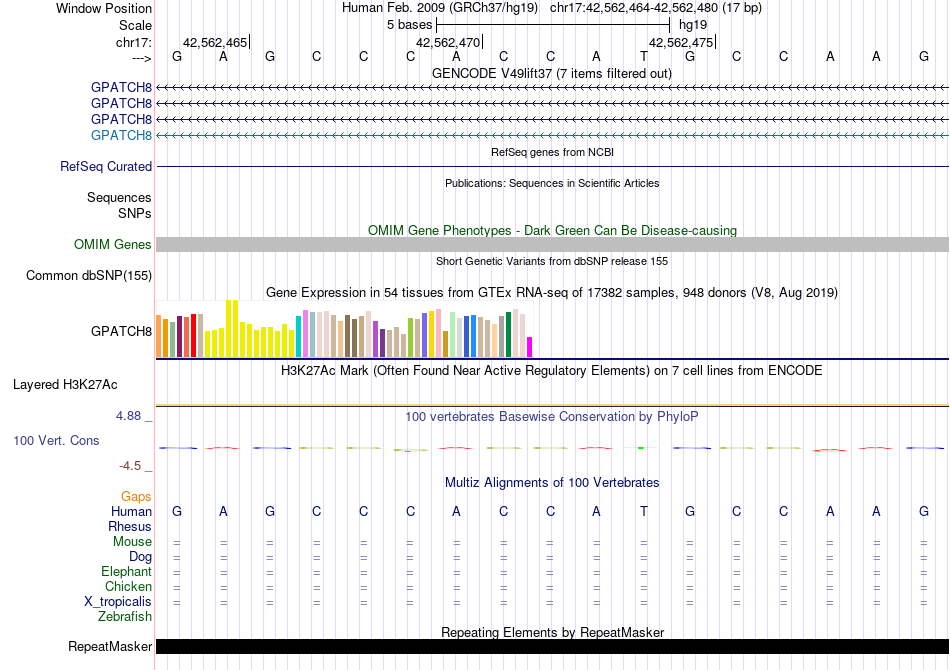Select the Layered H3K27Ac track label

pyautogui.click(x=65, y=384)
